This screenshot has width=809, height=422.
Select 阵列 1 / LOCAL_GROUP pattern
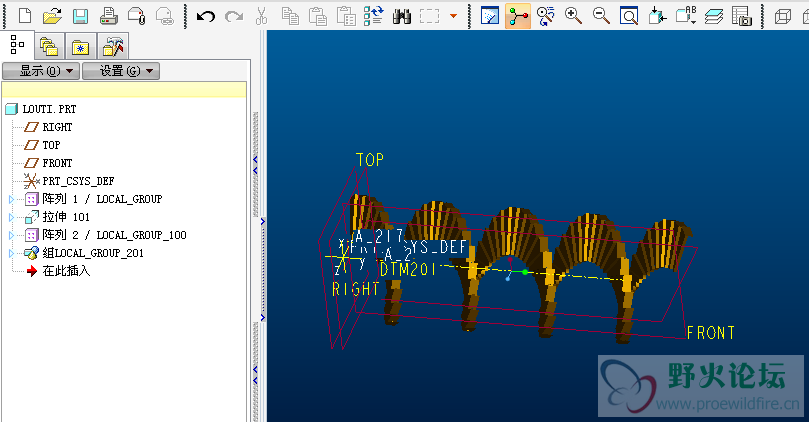point(93,199)
